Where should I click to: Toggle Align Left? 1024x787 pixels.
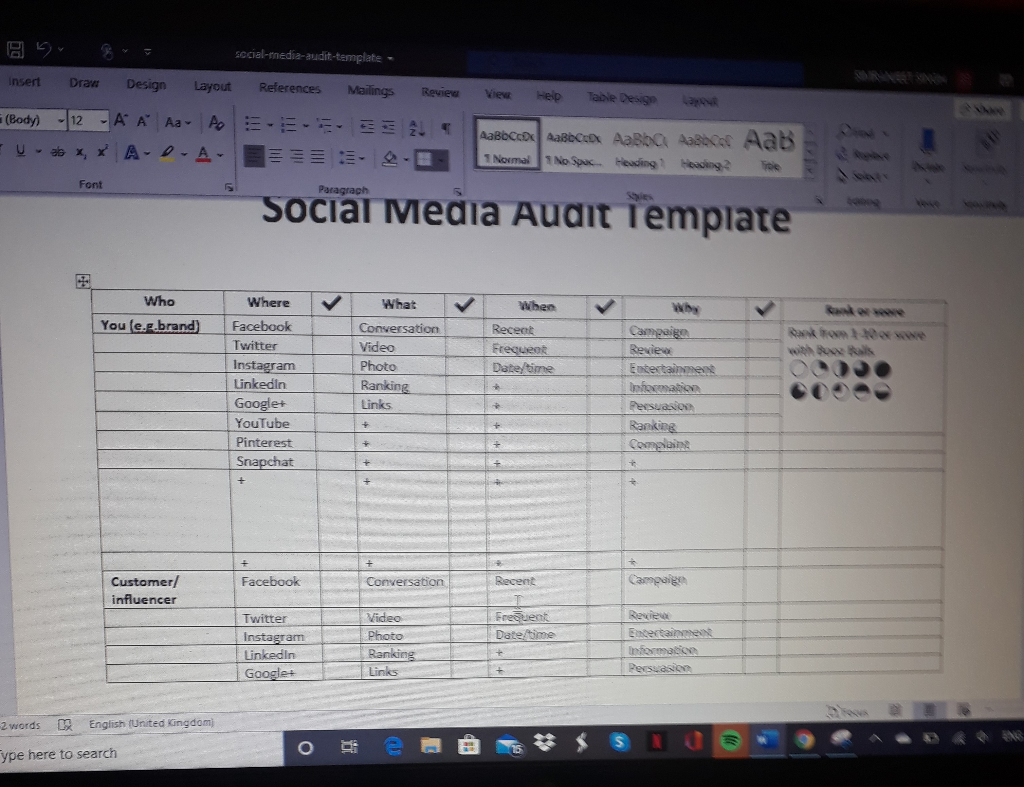point(254,156)
